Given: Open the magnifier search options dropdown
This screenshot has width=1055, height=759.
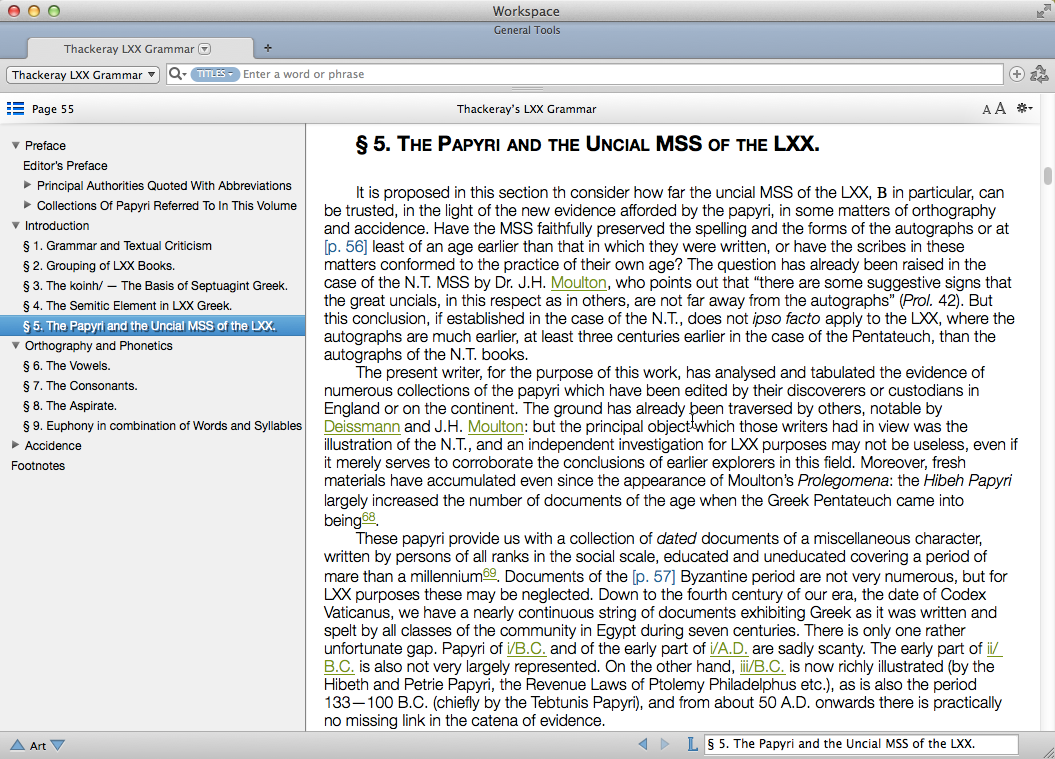Looking at the screenshot, I should [x=177, y=74].
